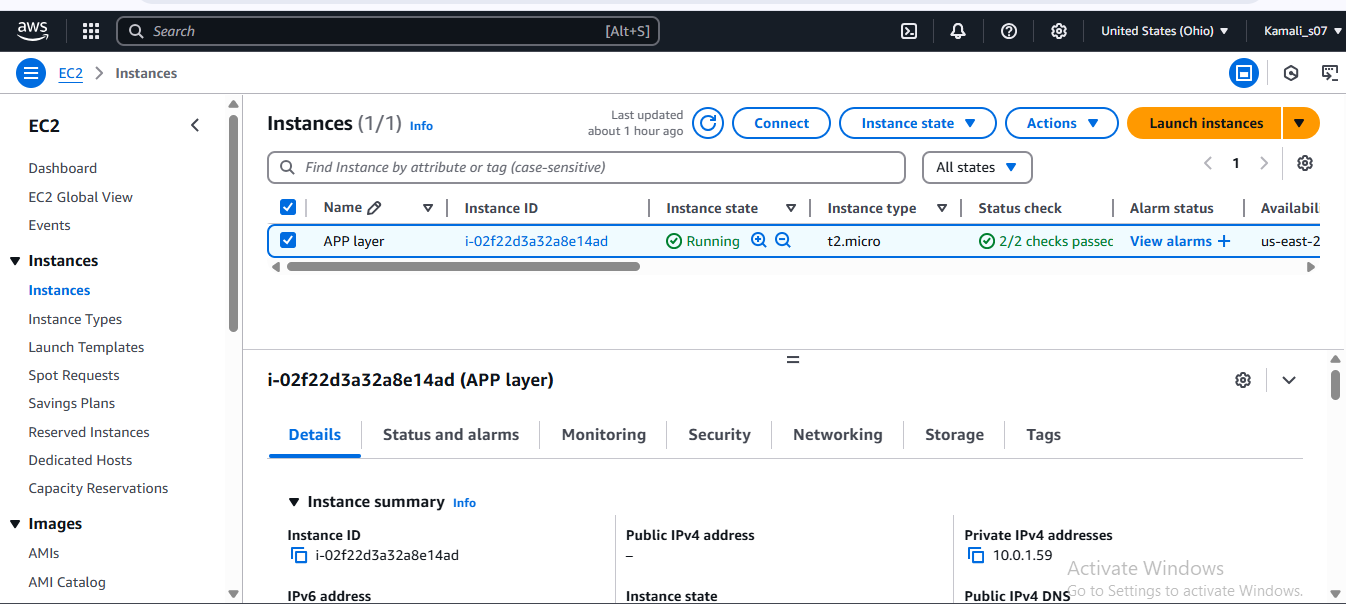Open AMI Catalog in the sidebar

[67, 582]
